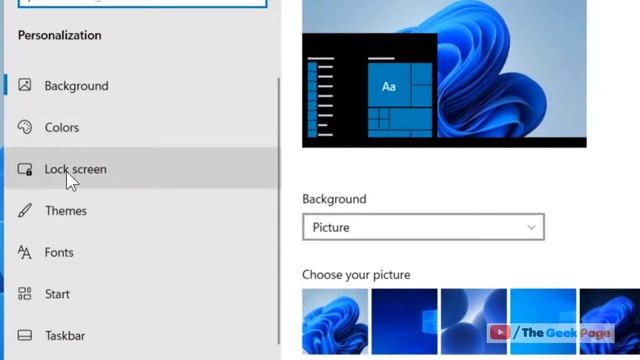The height and width of the screenshot is (360, 640).
Task: Click the sidebar vertical scrollbar
Action: [x=279, y=211]
